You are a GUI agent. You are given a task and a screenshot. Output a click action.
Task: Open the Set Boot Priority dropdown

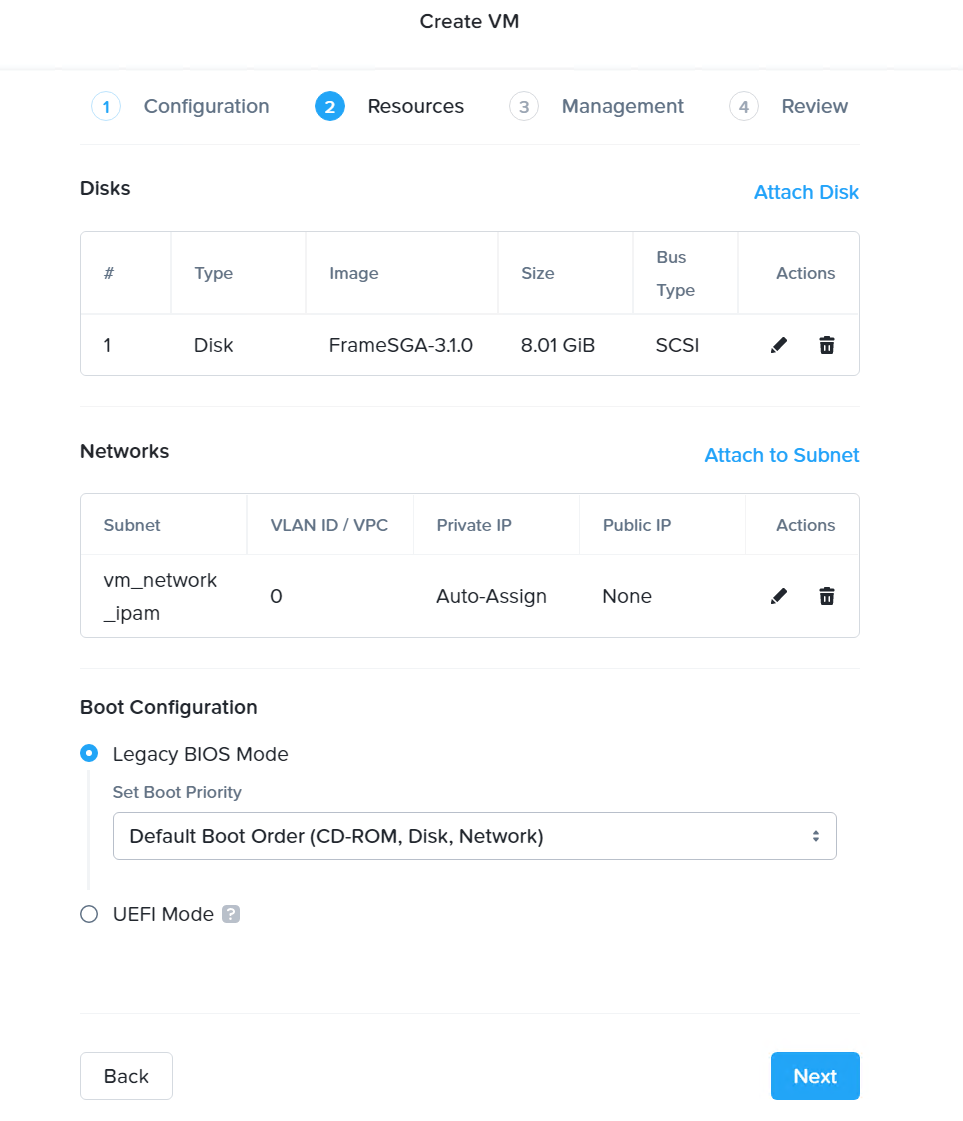coord(474,836)
